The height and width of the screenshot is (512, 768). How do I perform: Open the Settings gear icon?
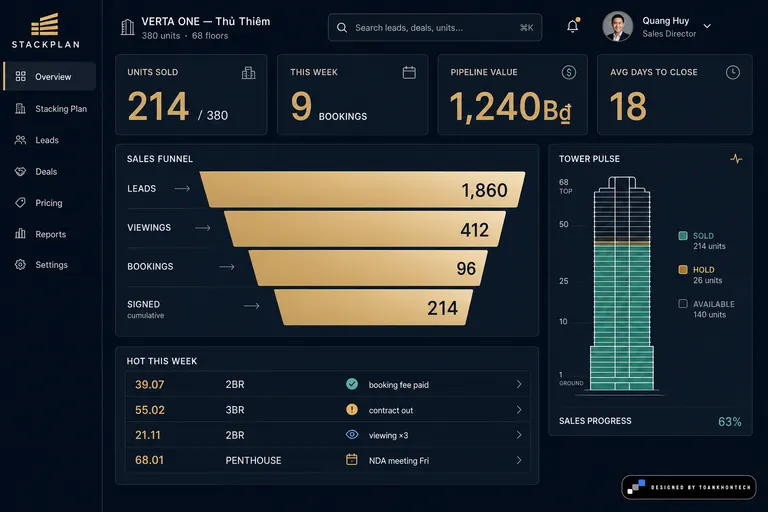(20, 265)
